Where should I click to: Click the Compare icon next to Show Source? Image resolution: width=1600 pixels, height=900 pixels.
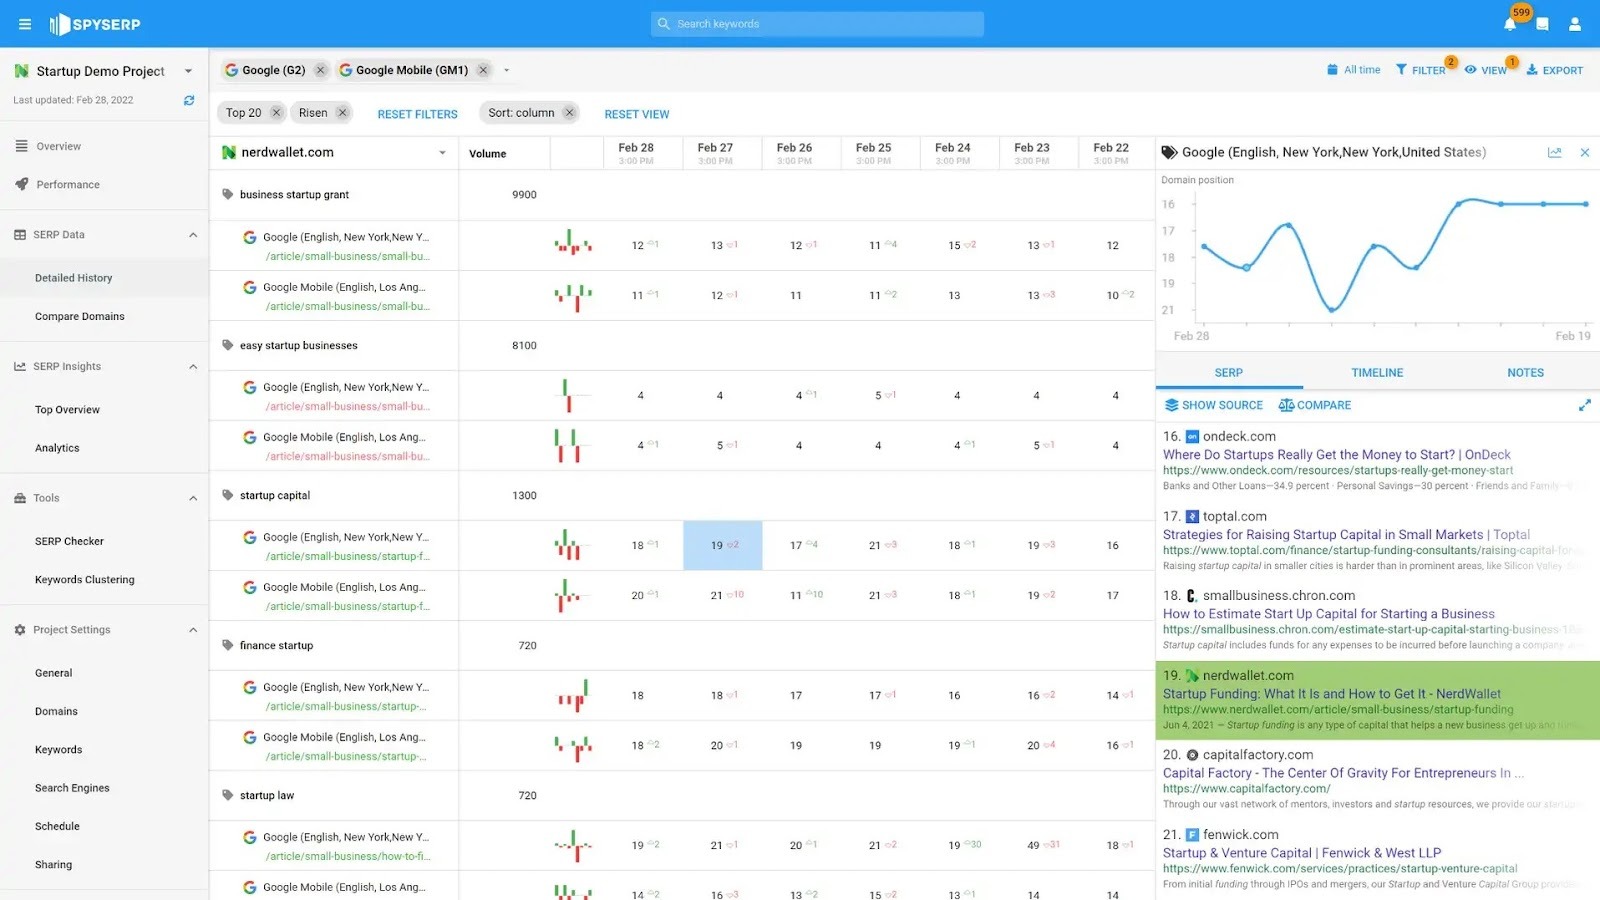[1287, 405]
